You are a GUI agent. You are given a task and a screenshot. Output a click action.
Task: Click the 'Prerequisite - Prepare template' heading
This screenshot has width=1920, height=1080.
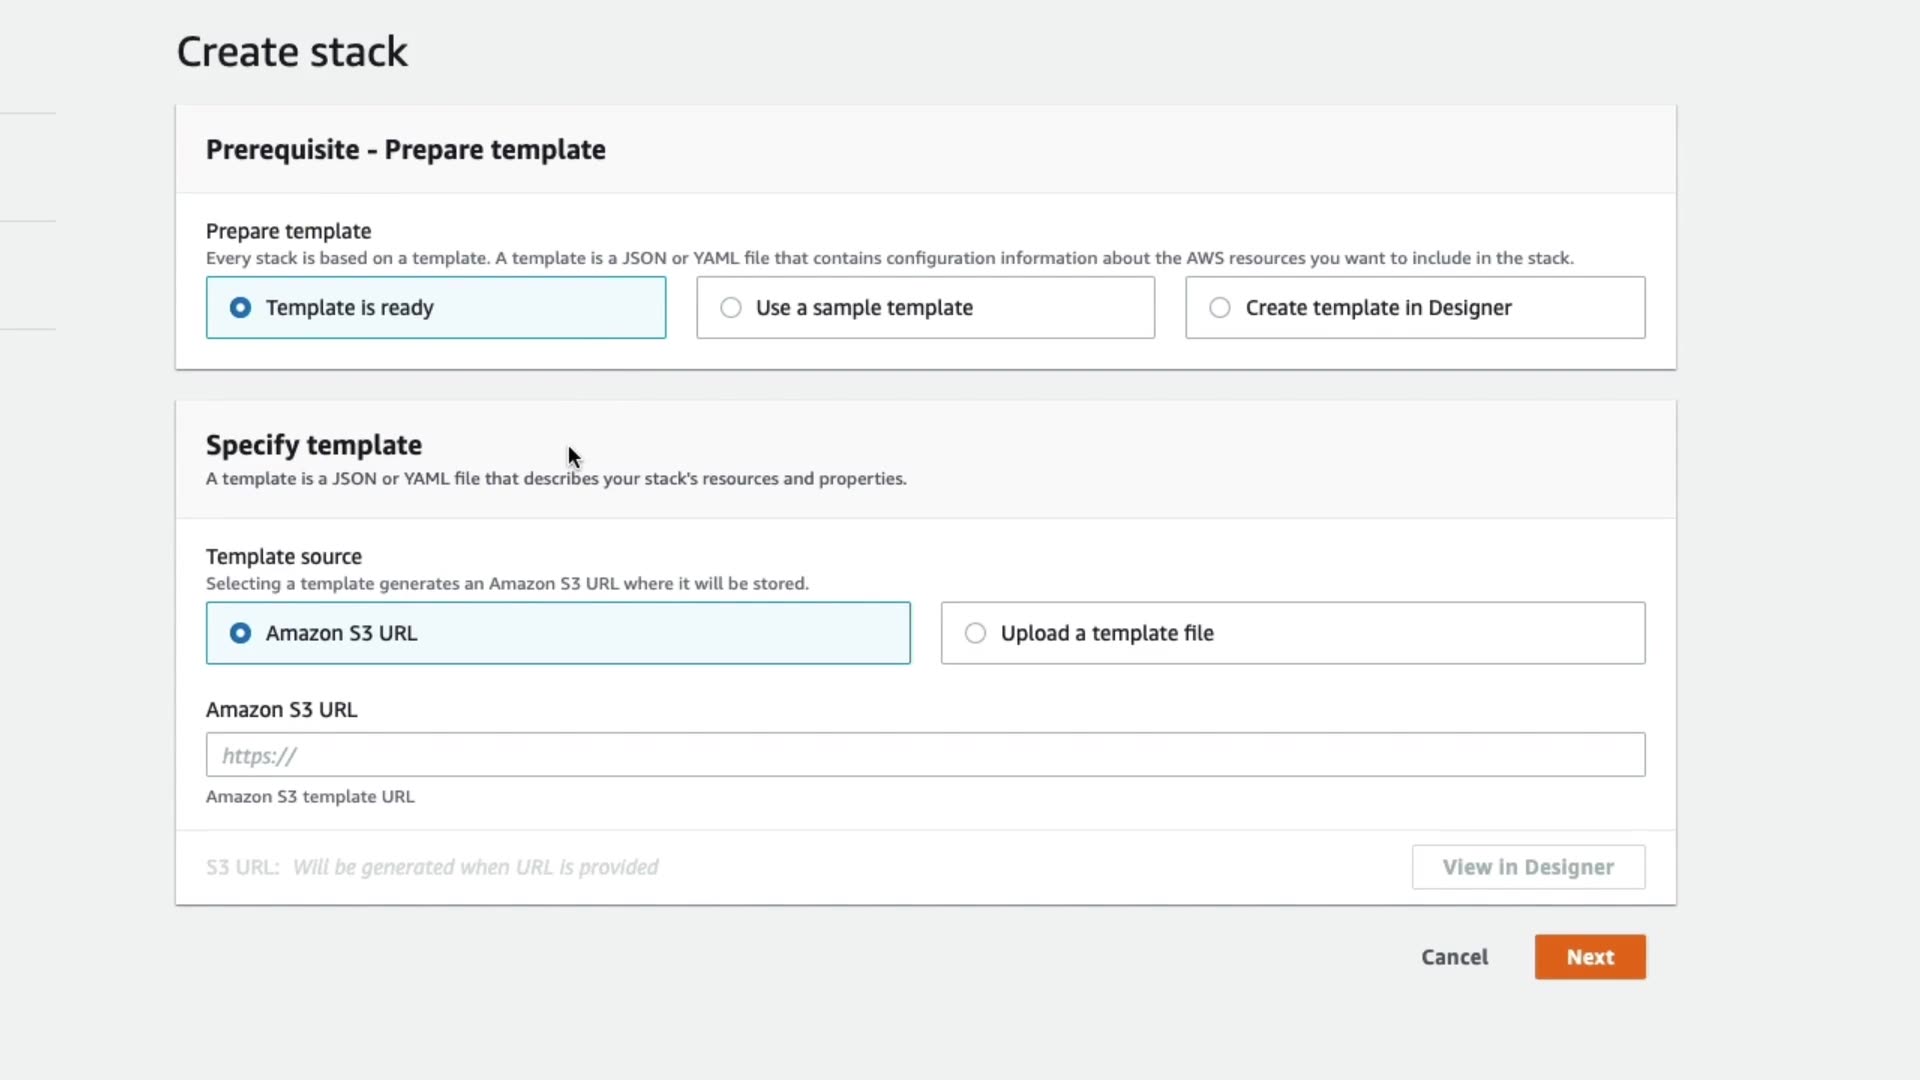tap(405, 150)
